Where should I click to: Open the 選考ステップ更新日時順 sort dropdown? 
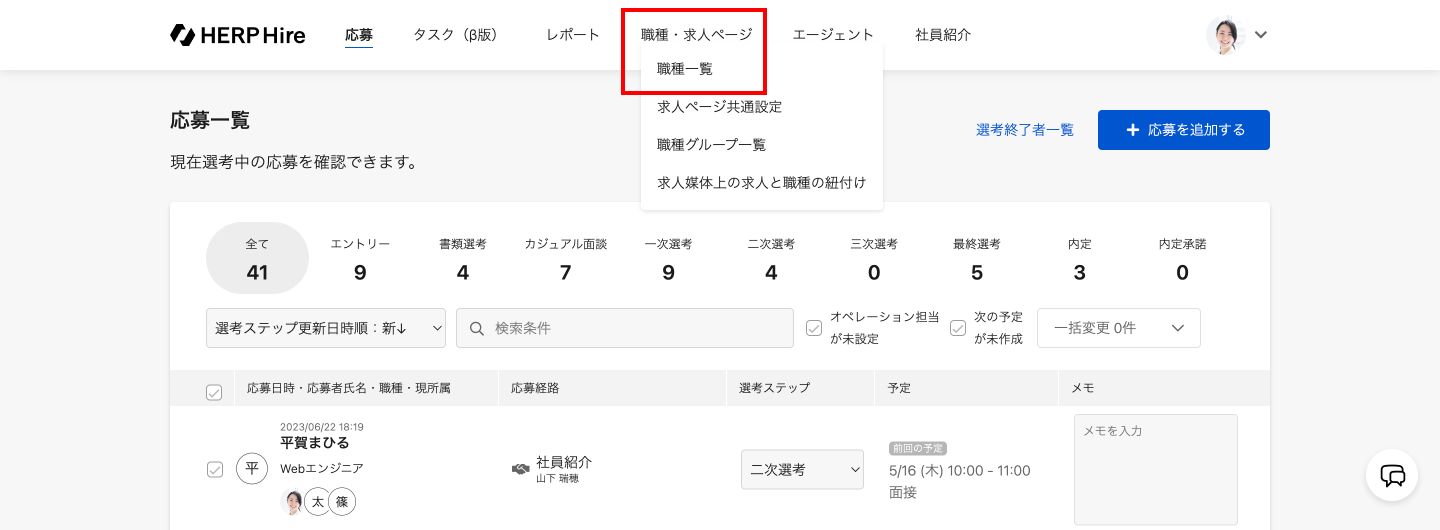(326, 328)
